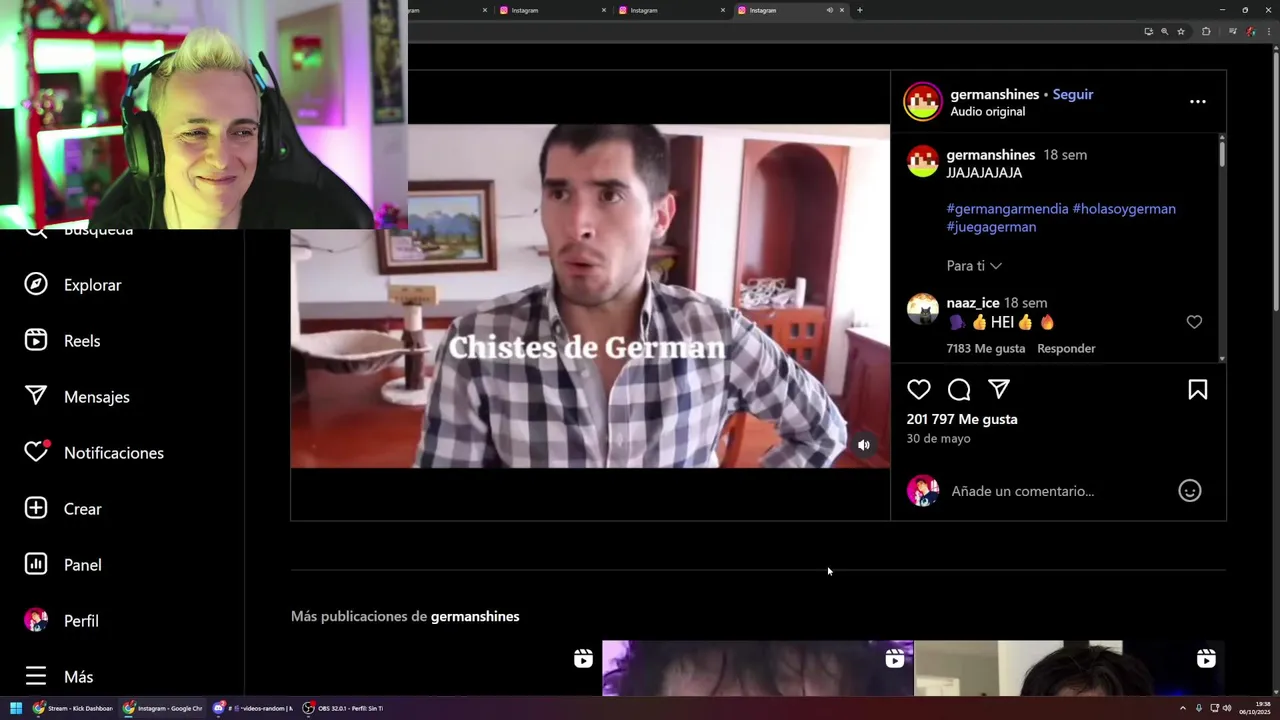
Task: Like the post with the heart icon
Action: point(919,390)
